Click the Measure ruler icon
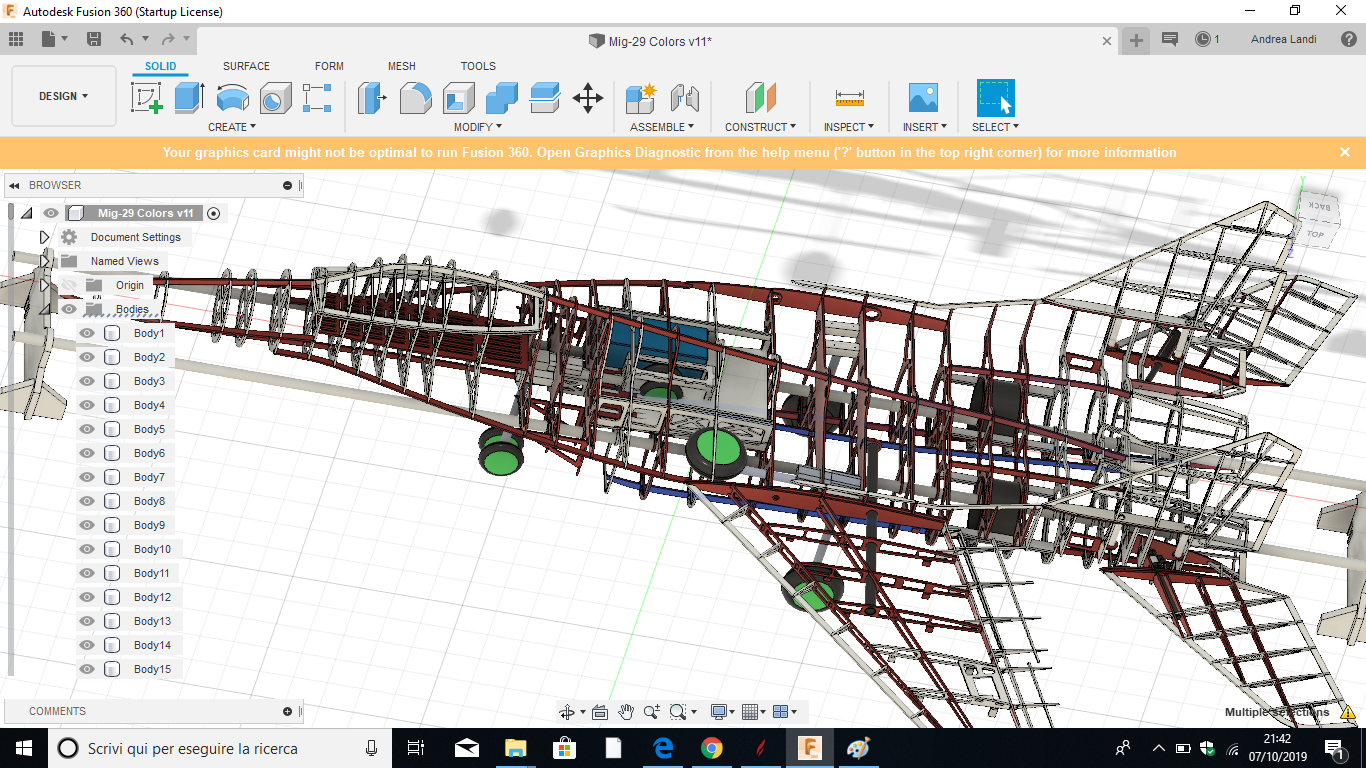Image resolution: width=1366 pixels, height=768 pixels. tap(849, 98)
